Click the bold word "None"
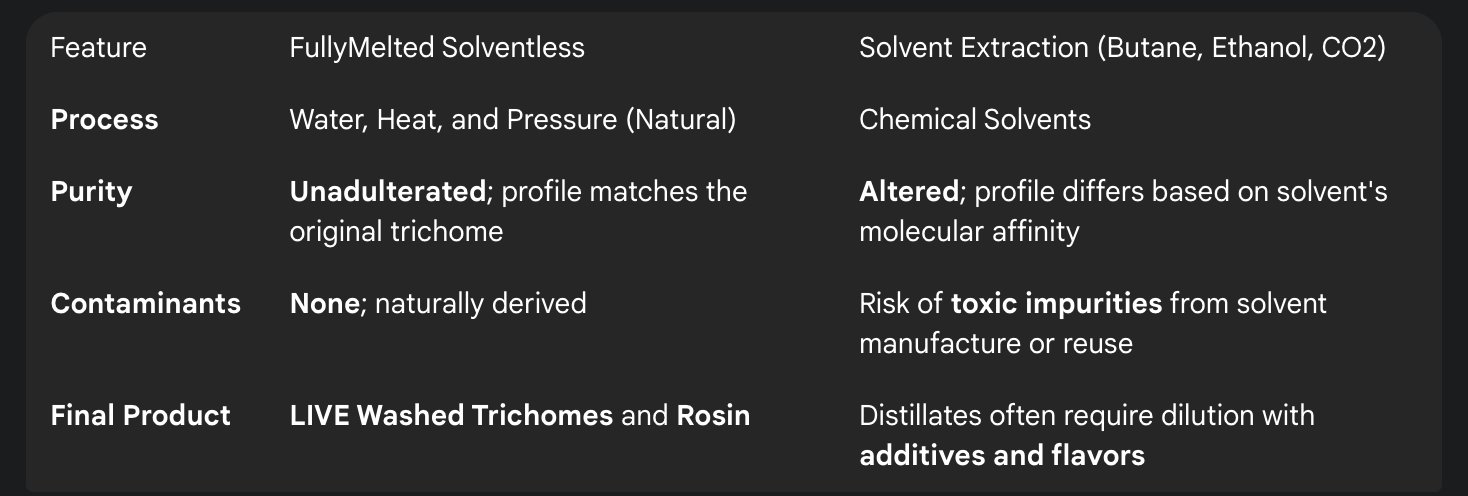 point(324,304)
